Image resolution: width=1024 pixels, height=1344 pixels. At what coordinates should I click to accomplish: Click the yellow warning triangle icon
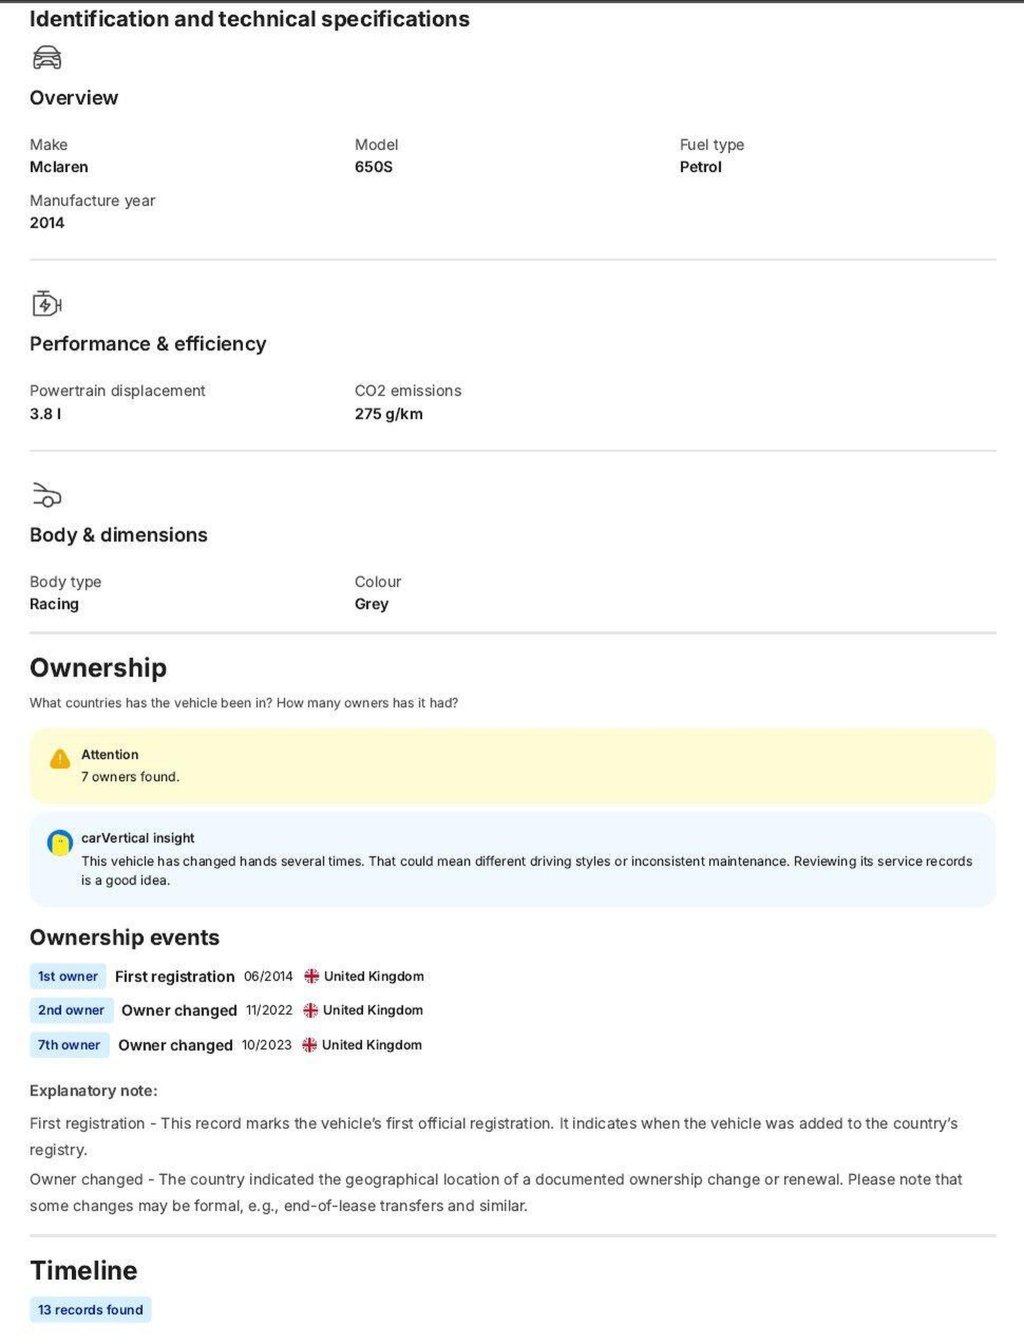click(60, 759)
